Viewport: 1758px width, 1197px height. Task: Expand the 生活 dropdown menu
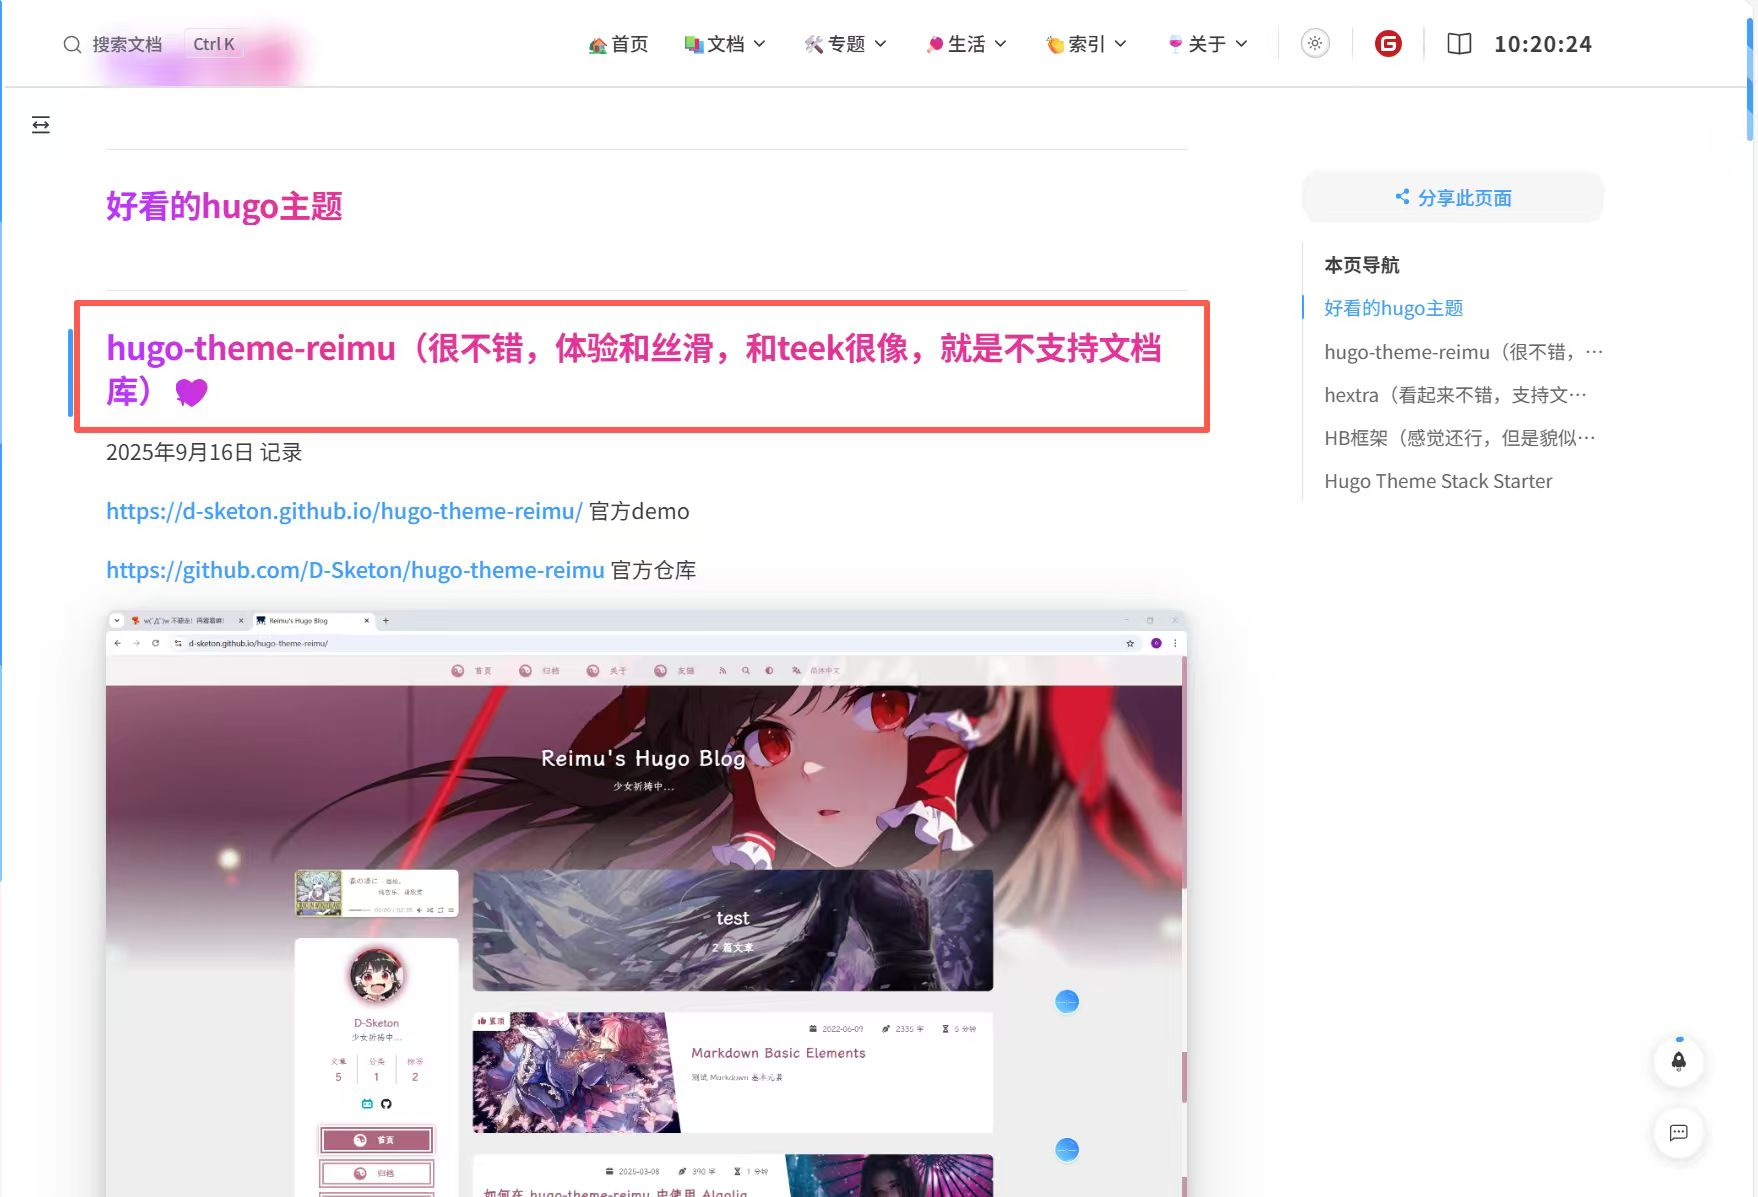966,44
